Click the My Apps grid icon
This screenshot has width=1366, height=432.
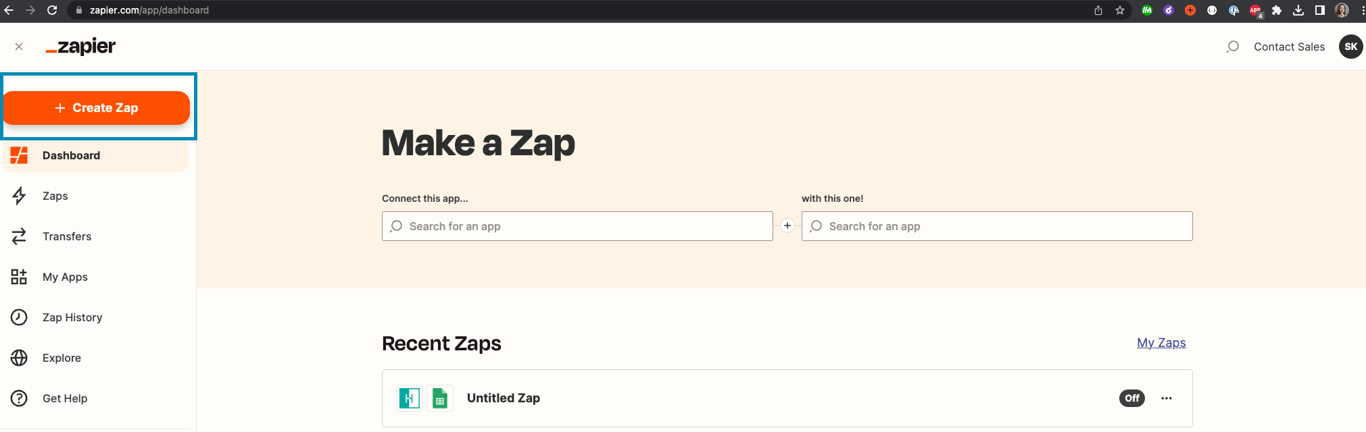click(x=19, y=277)
